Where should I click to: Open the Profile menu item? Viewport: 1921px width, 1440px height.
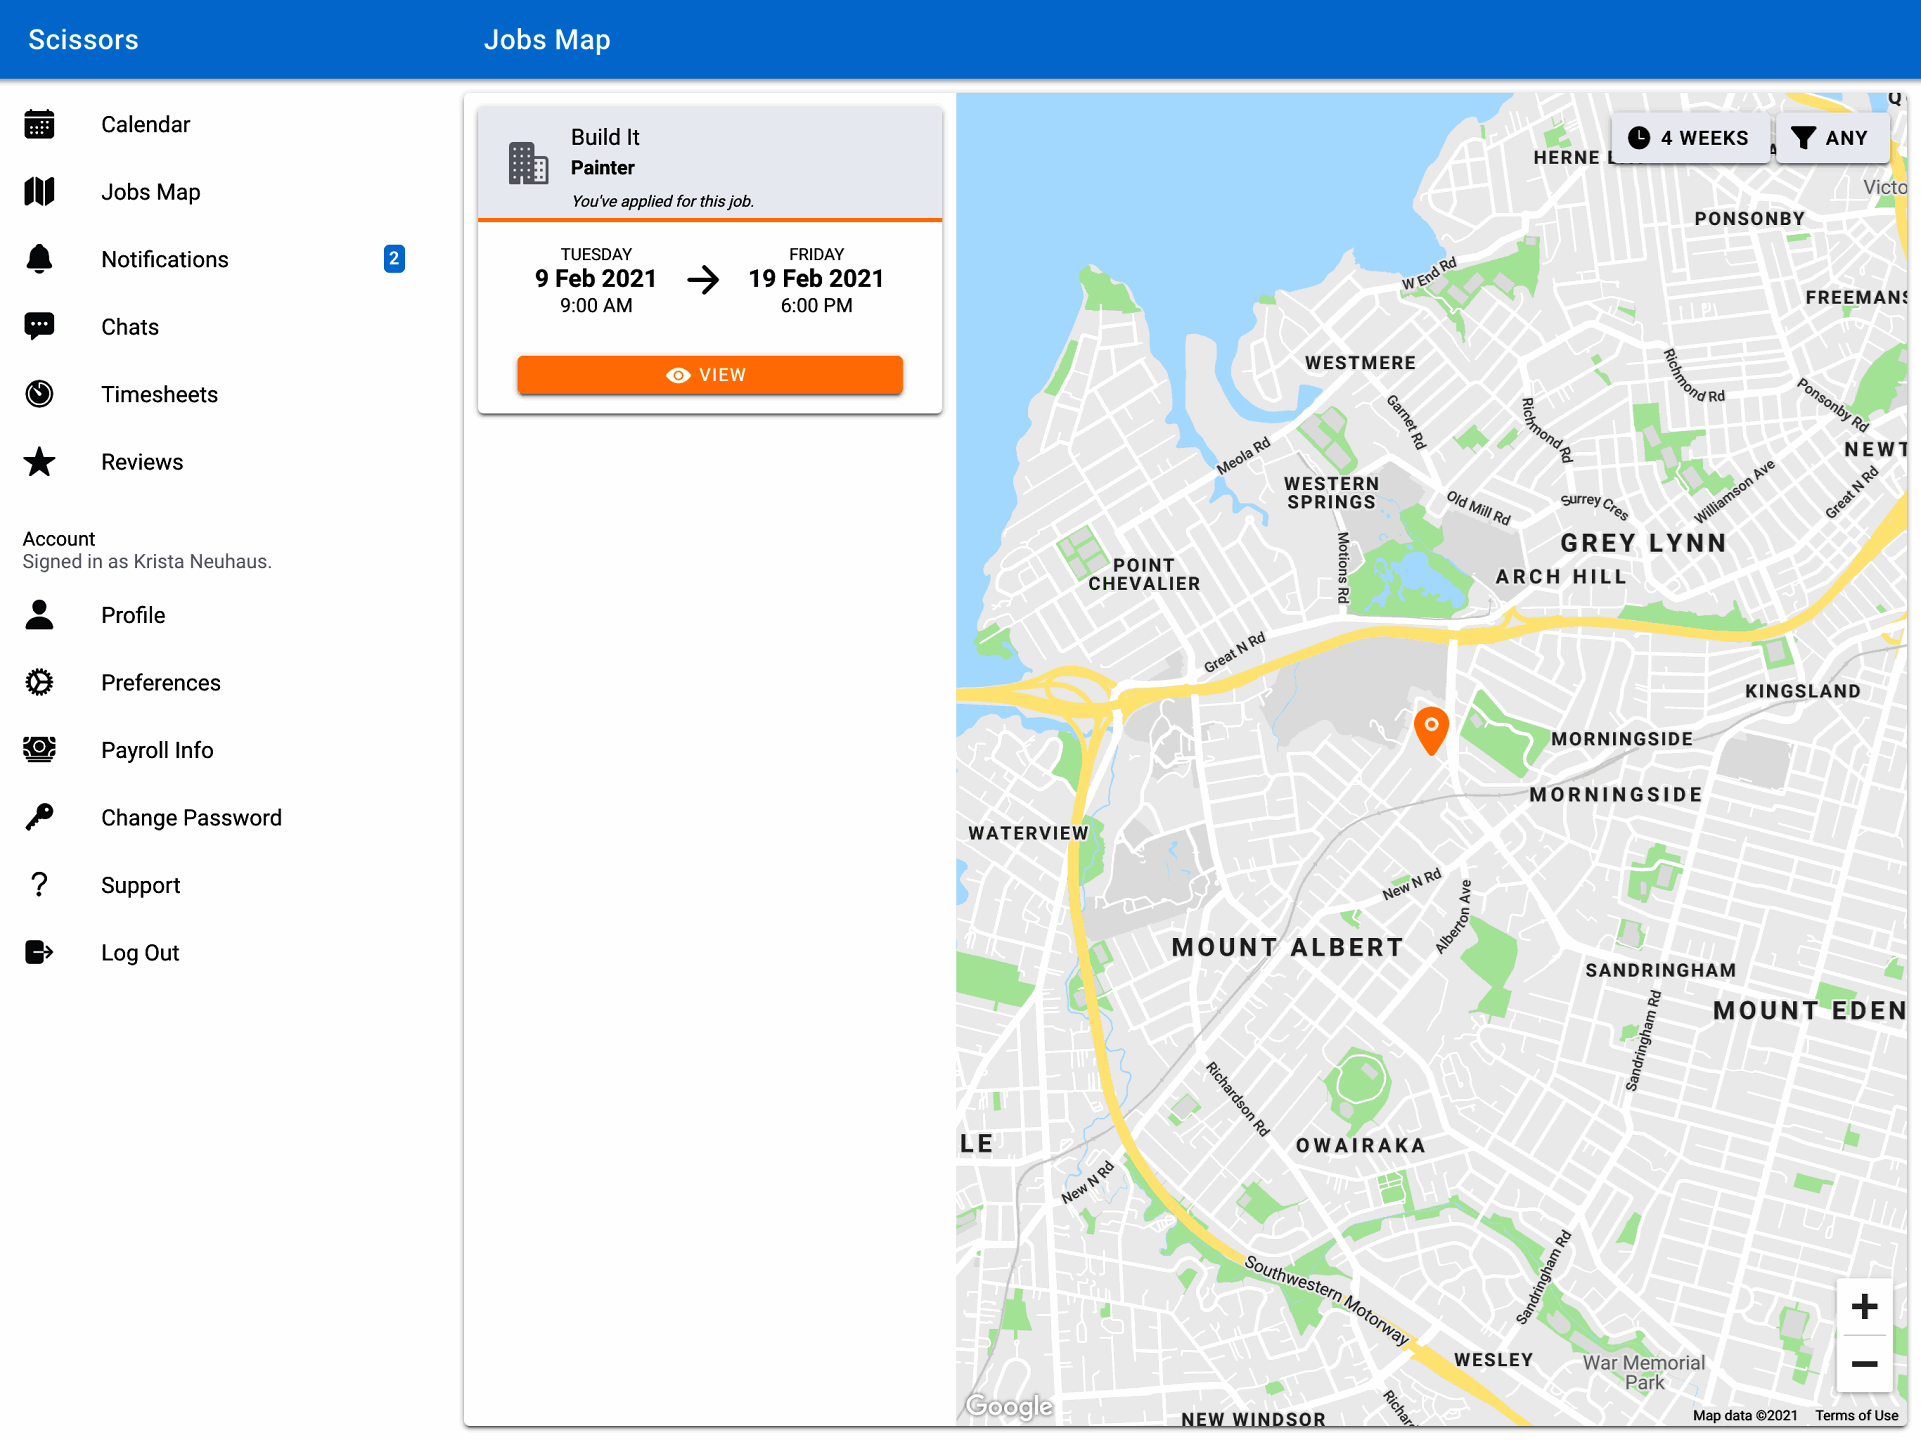(x=133, y=615)
